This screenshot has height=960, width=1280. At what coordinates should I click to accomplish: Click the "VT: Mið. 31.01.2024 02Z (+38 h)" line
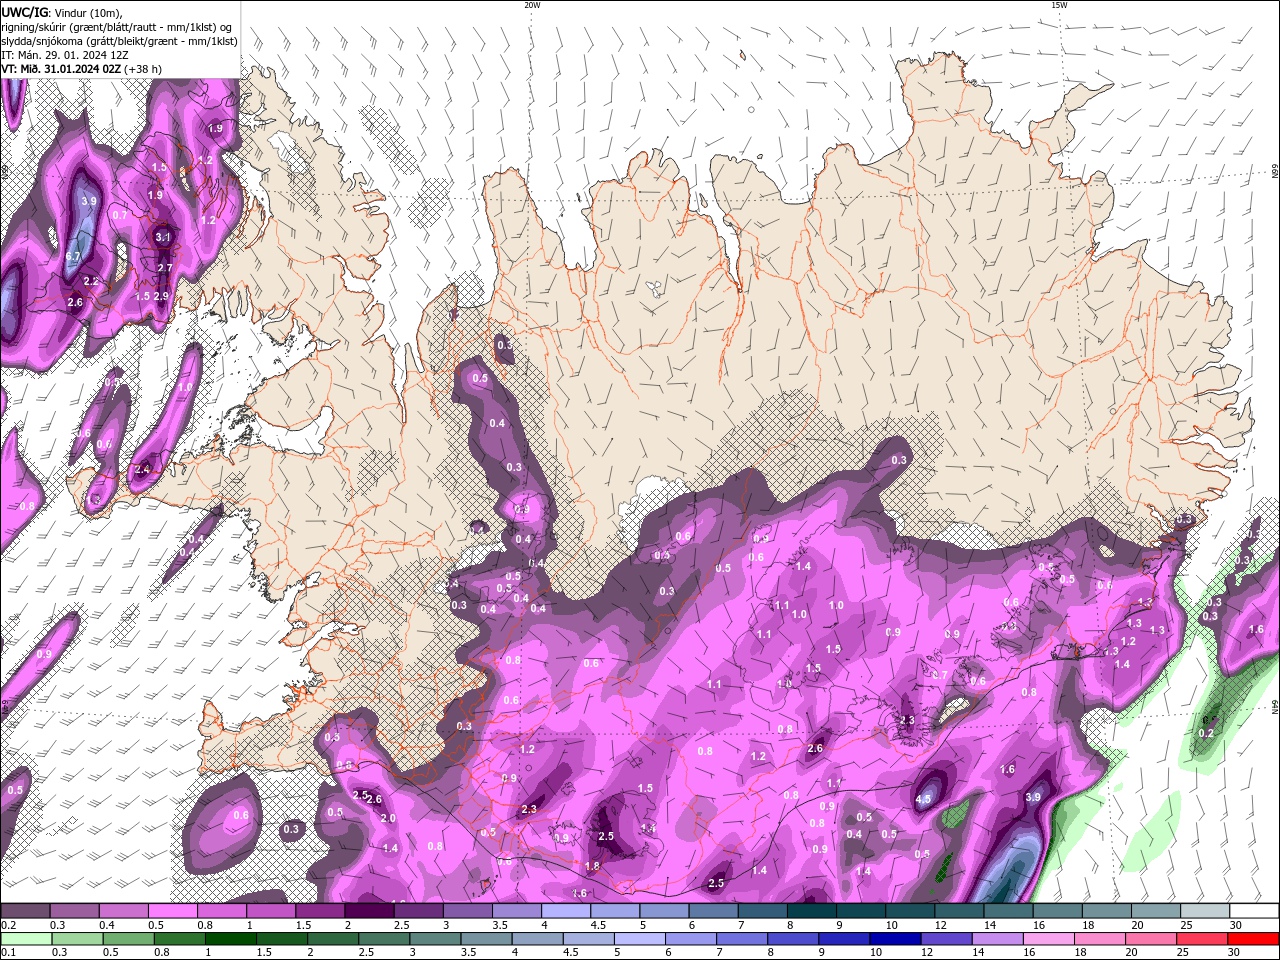pos(82,69)
